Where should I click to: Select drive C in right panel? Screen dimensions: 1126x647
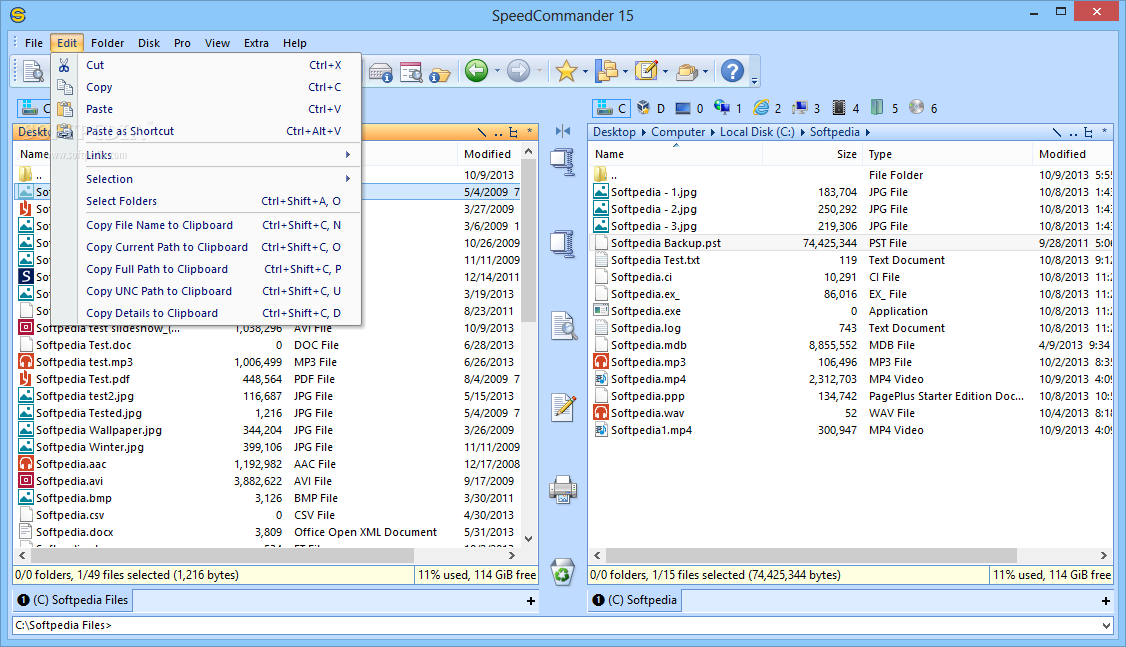click(x=612, y=108)
